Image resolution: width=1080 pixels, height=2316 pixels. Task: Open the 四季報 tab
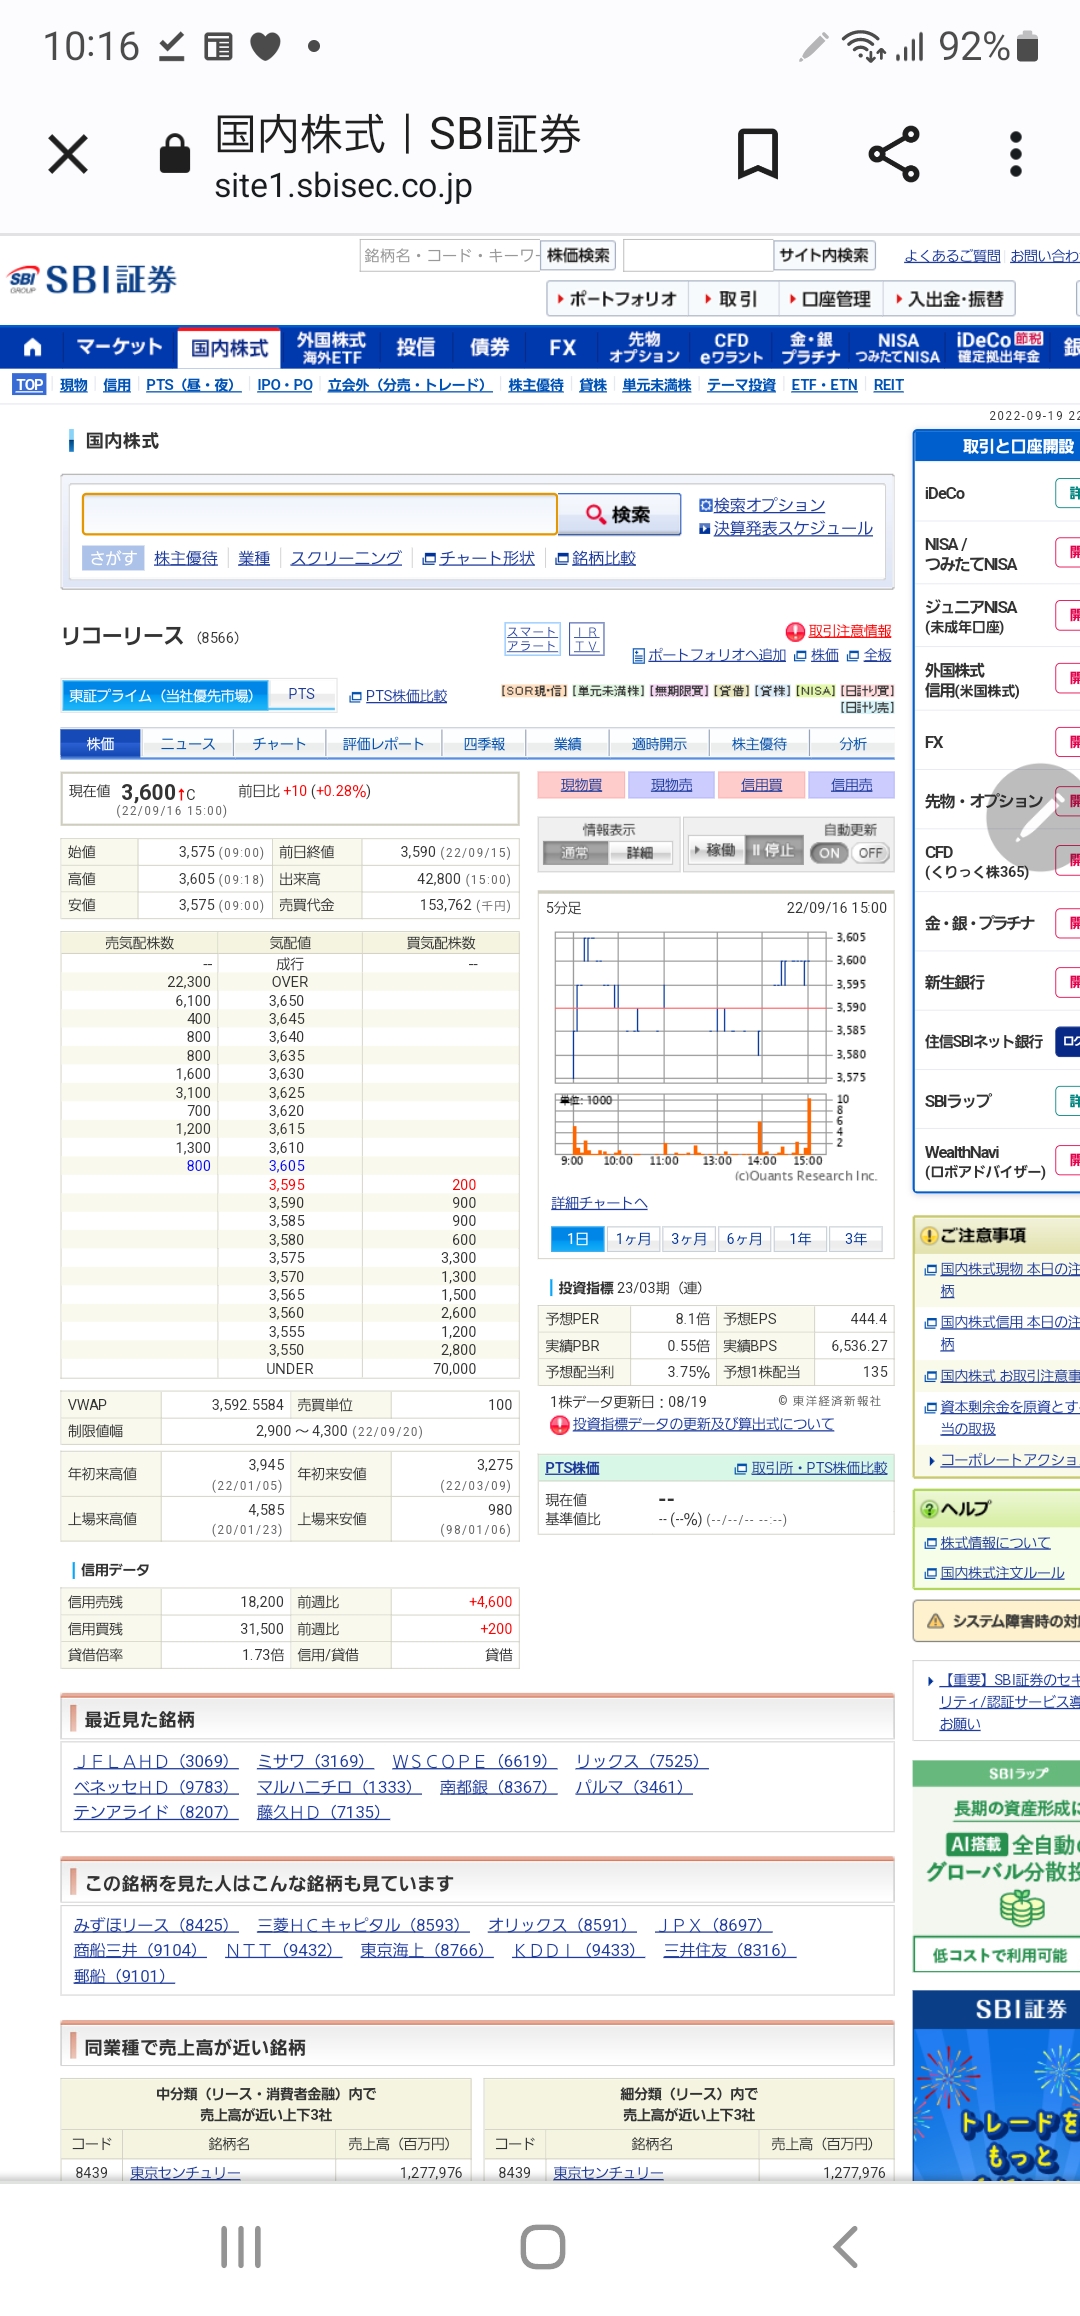point(485,743)
